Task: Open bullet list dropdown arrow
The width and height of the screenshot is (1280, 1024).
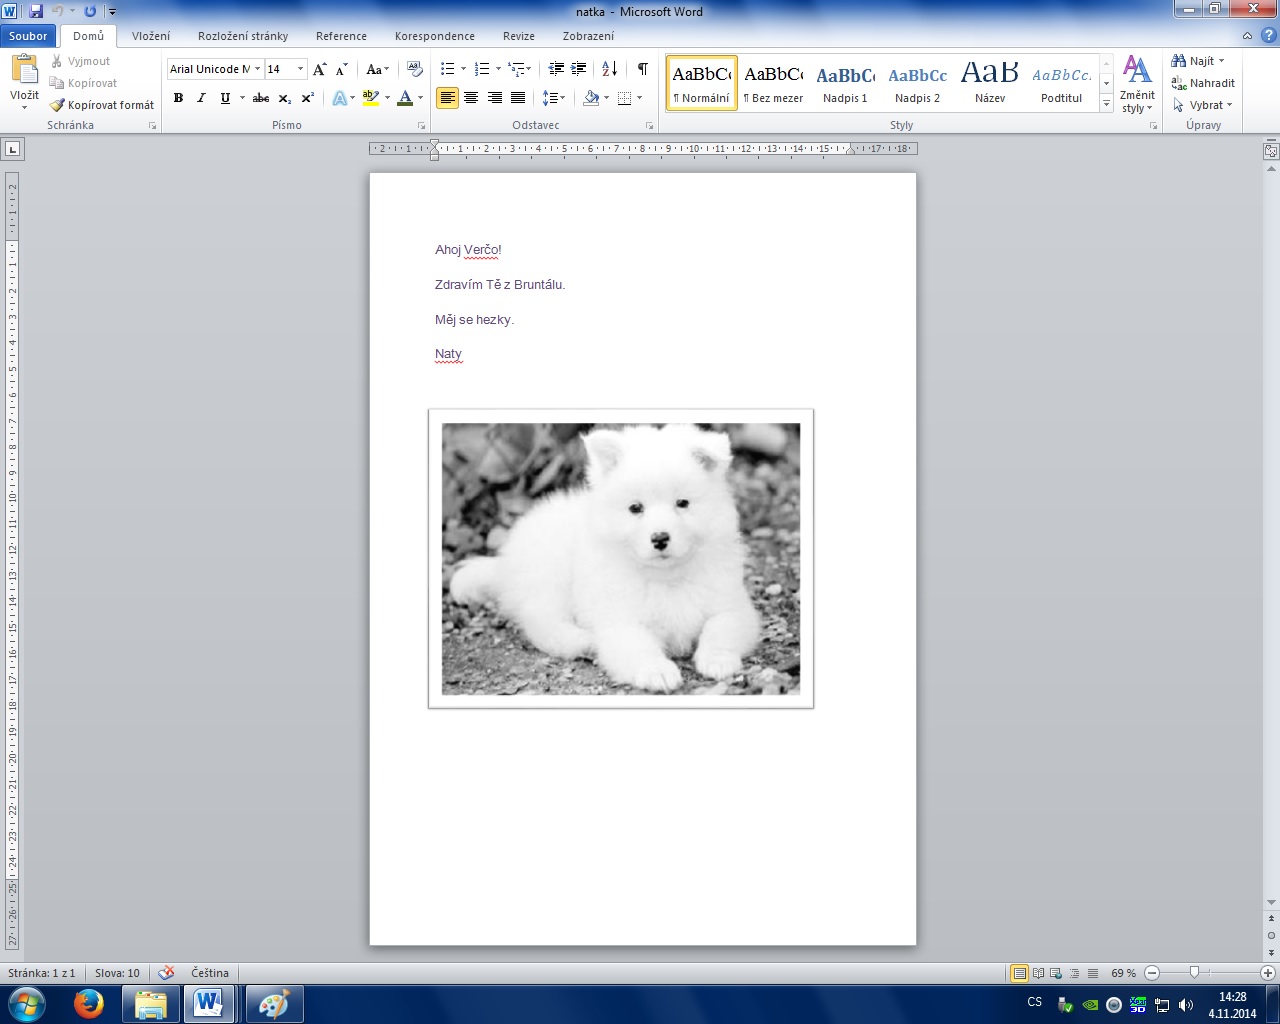Action: (463, 69)
